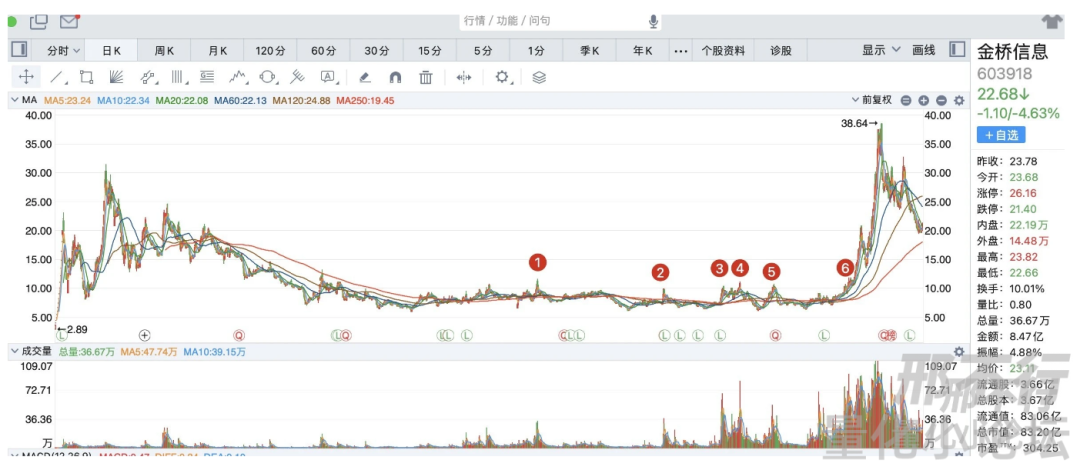The width and height of the screenshot is (1080, 470).
Task: Toggle the 画线 drawing toolbar
Action: (x=924, y=50)
